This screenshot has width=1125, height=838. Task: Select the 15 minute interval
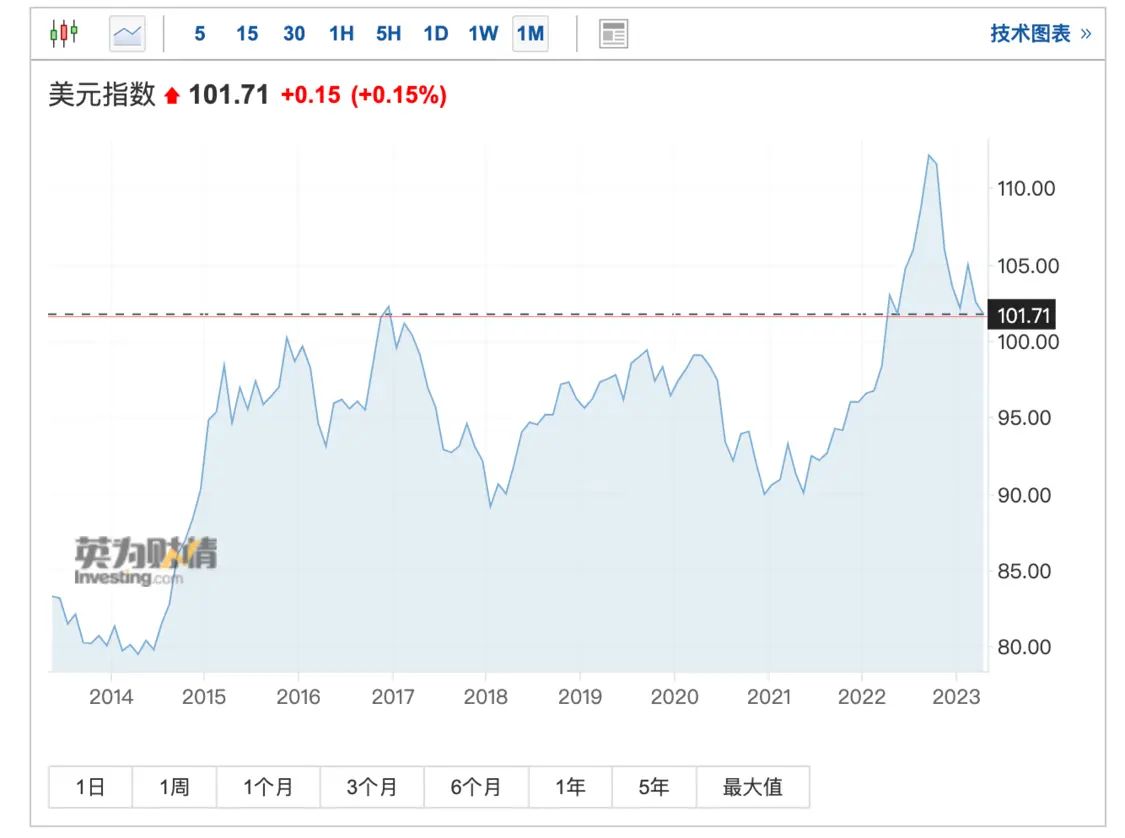(247, 34)
